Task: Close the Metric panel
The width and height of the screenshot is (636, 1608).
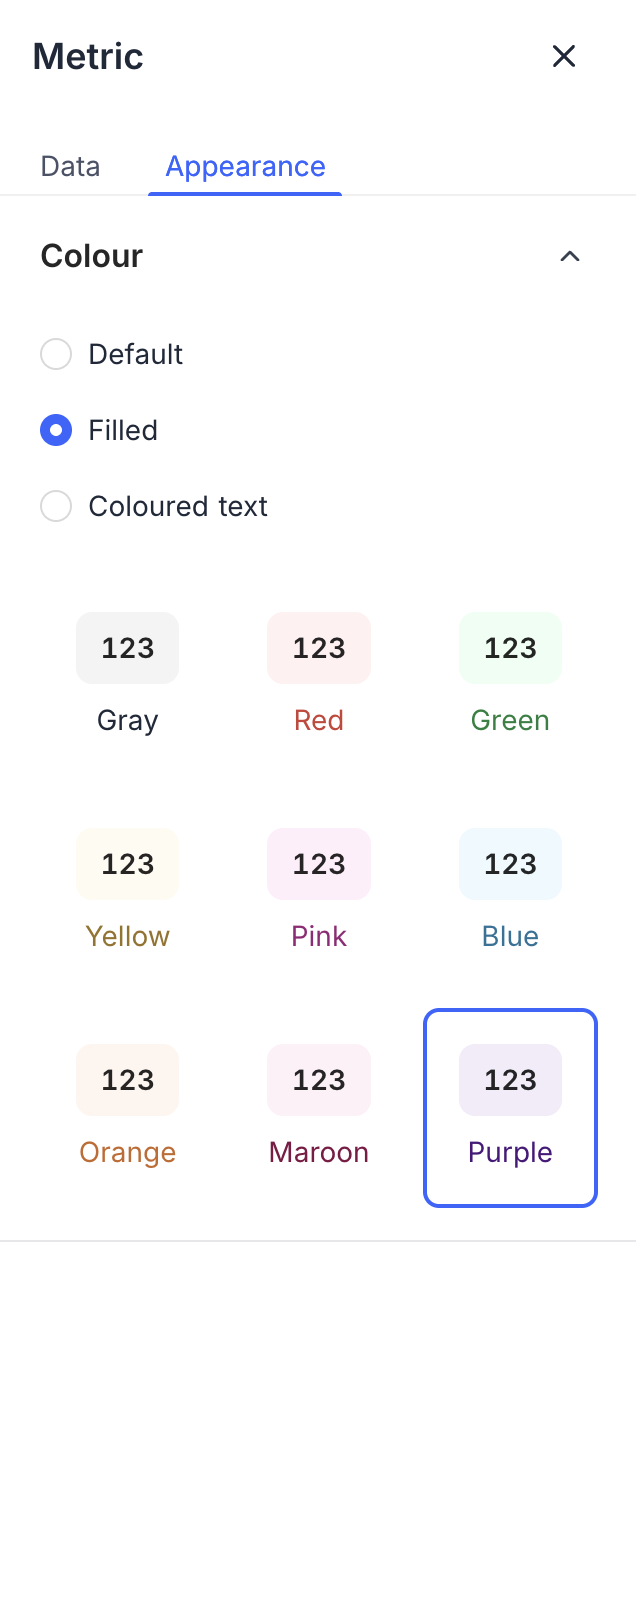Action: click(564, 56)
